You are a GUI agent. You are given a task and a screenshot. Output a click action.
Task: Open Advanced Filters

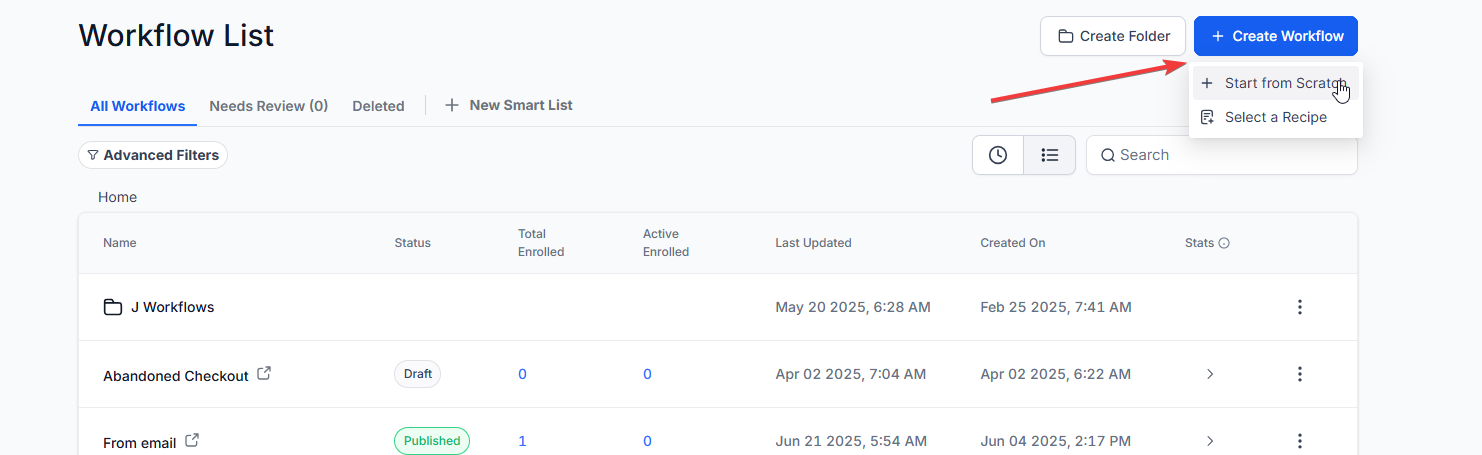click(x=153, y=155)
